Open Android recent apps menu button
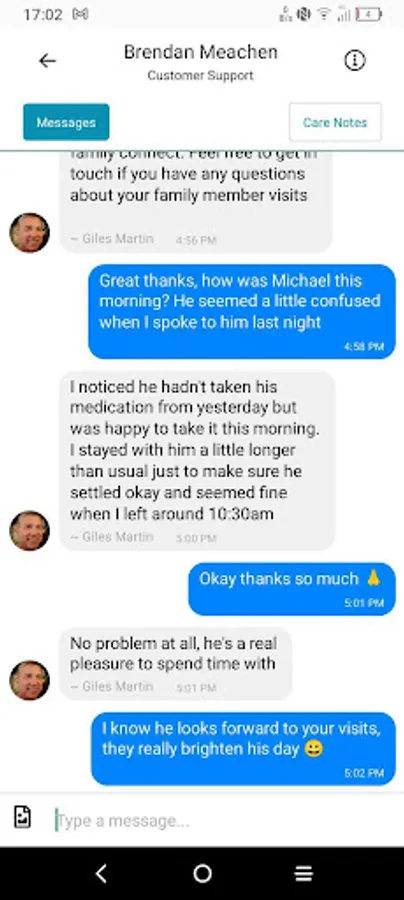This screenshot has height=900, width=404. [304, 873]
